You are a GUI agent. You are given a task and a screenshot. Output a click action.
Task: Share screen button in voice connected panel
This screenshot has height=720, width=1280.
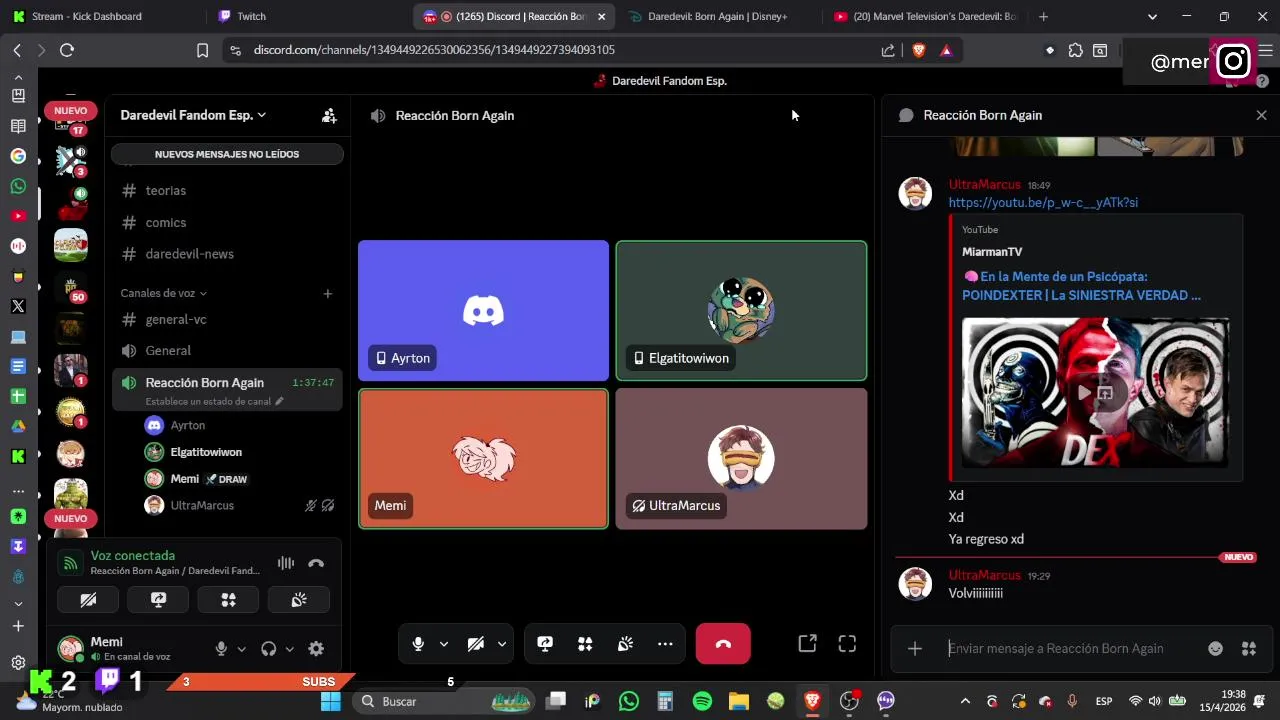coord(158,599)
